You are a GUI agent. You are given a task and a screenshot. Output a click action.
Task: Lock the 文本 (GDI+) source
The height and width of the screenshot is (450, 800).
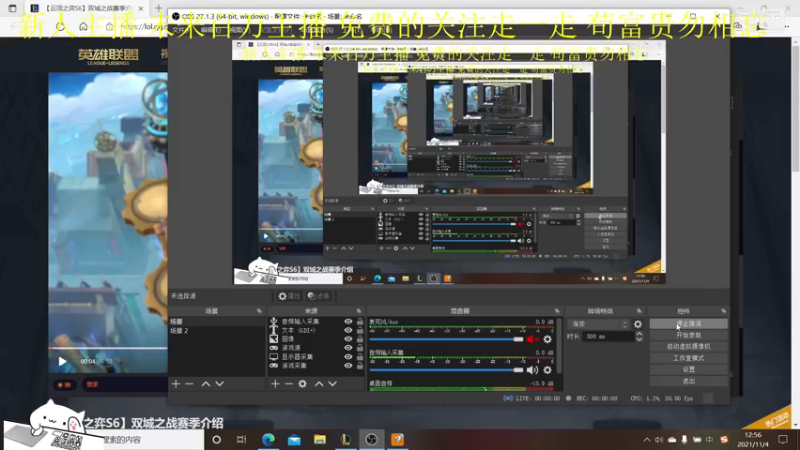click(x=360, y=330)
